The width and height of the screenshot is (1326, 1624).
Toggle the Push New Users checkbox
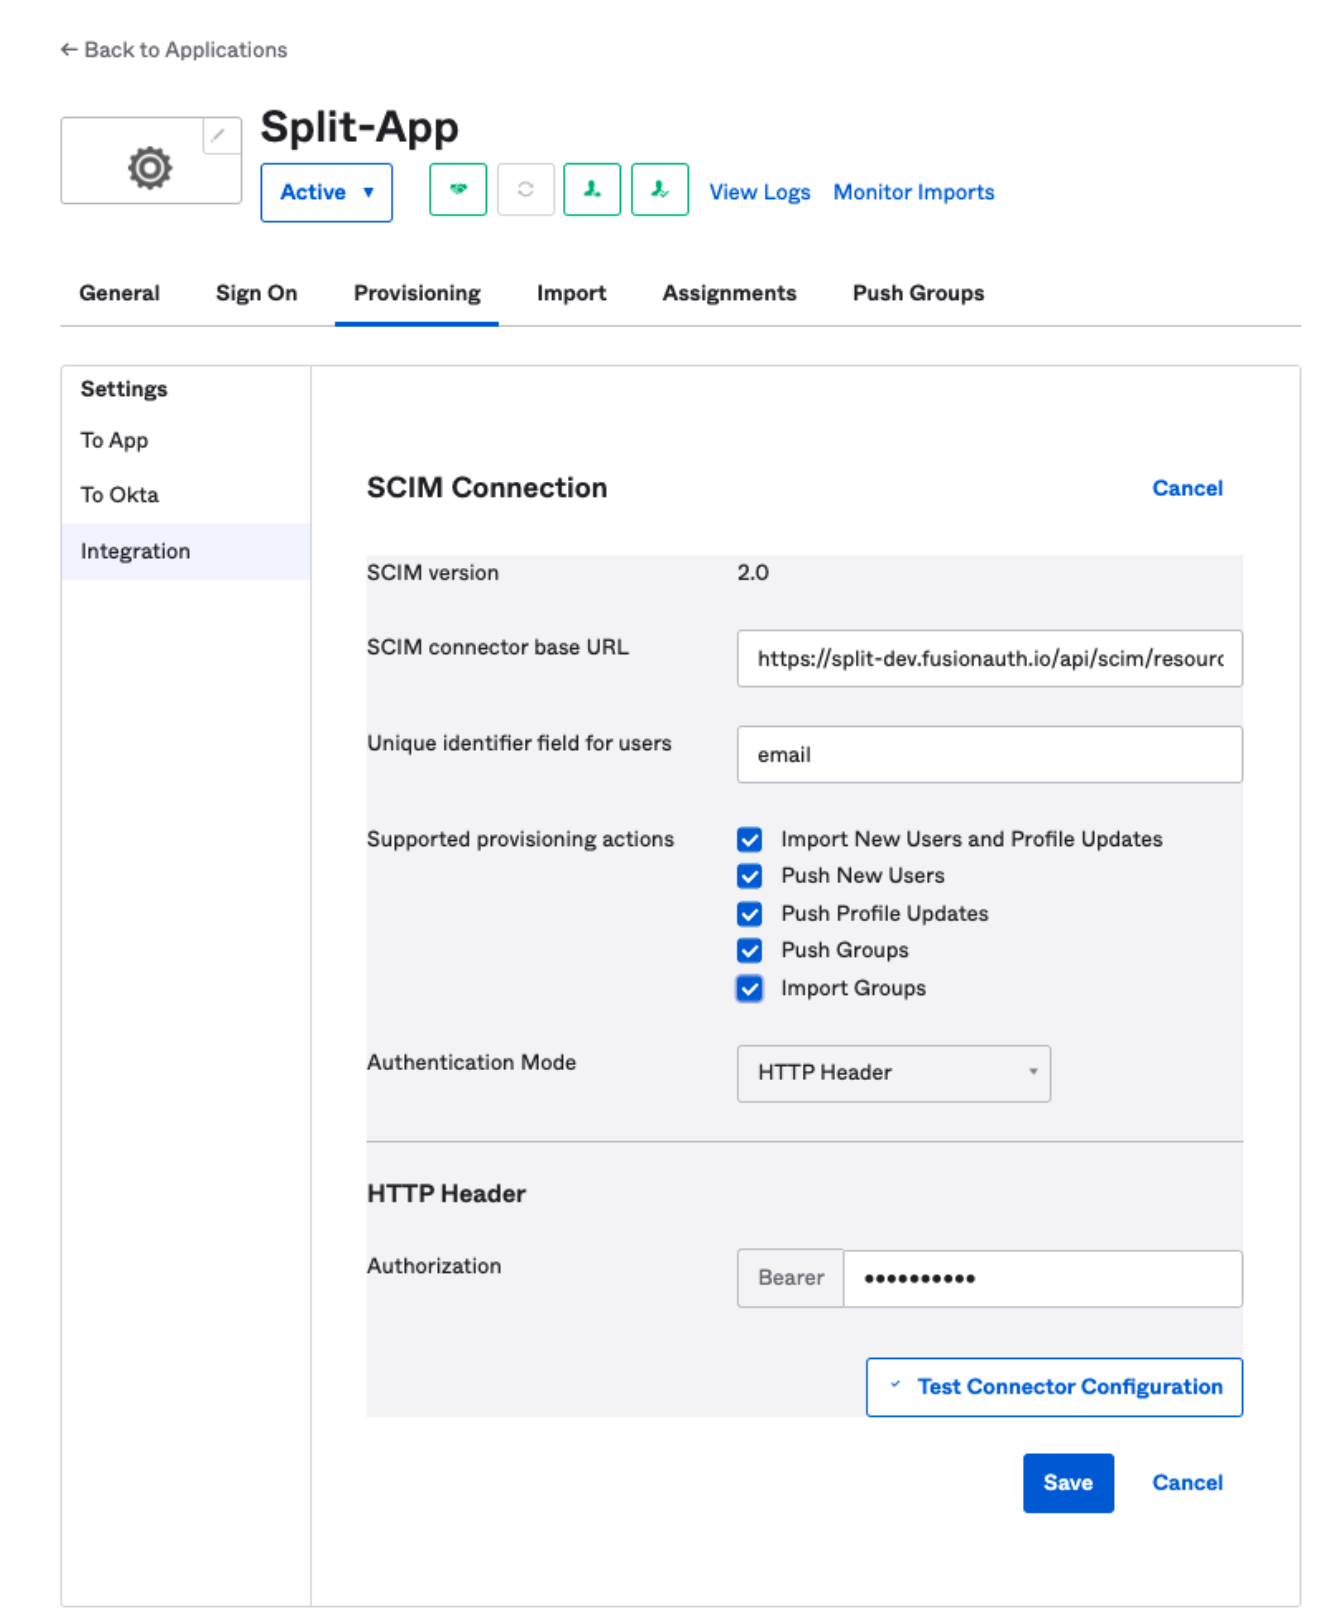[x=749, y=876]
